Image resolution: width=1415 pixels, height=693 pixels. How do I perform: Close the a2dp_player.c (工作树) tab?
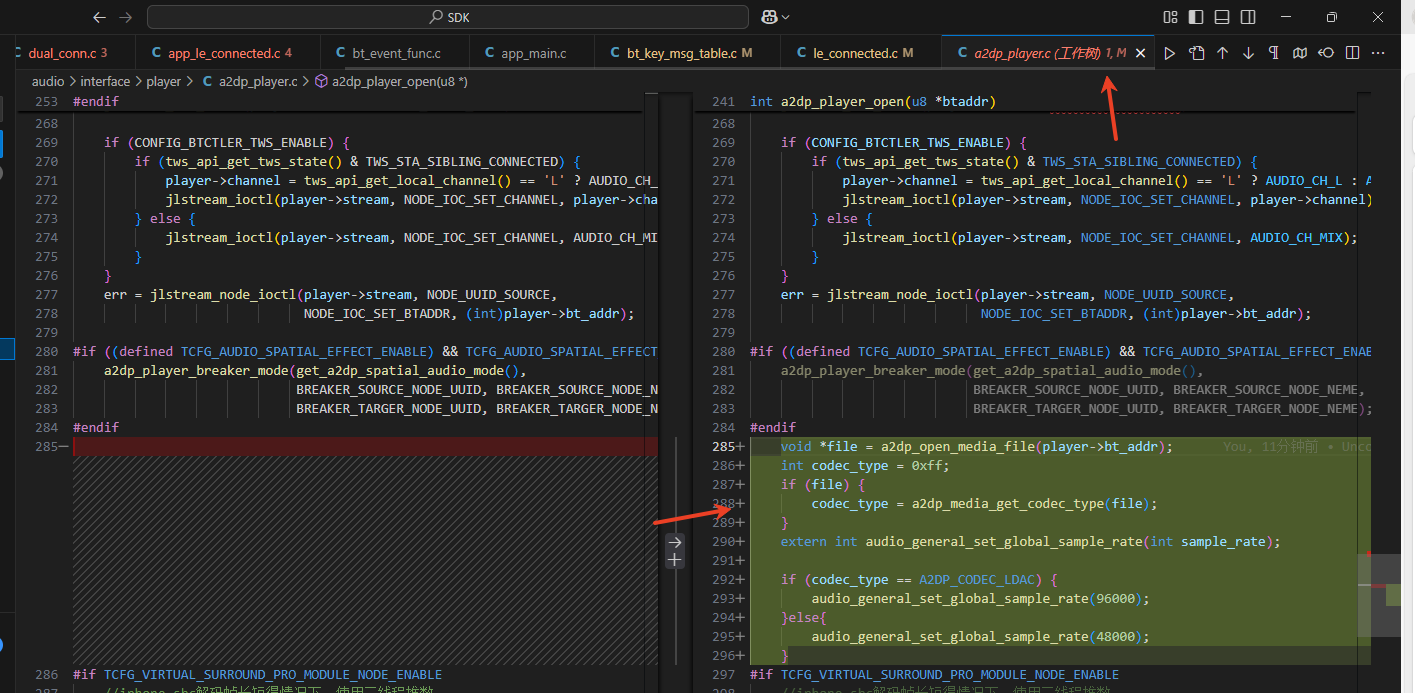click(x=1140, y=53)
